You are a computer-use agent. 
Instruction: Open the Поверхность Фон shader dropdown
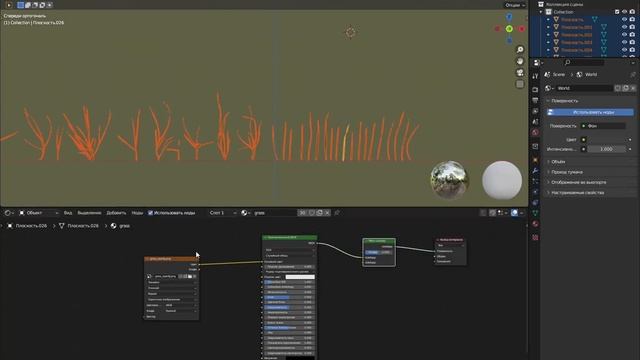pos(603,126)
